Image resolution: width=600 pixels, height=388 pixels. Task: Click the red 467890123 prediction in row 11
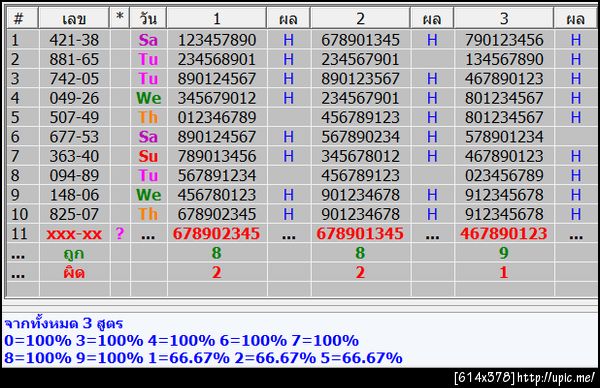coord(504,233)
